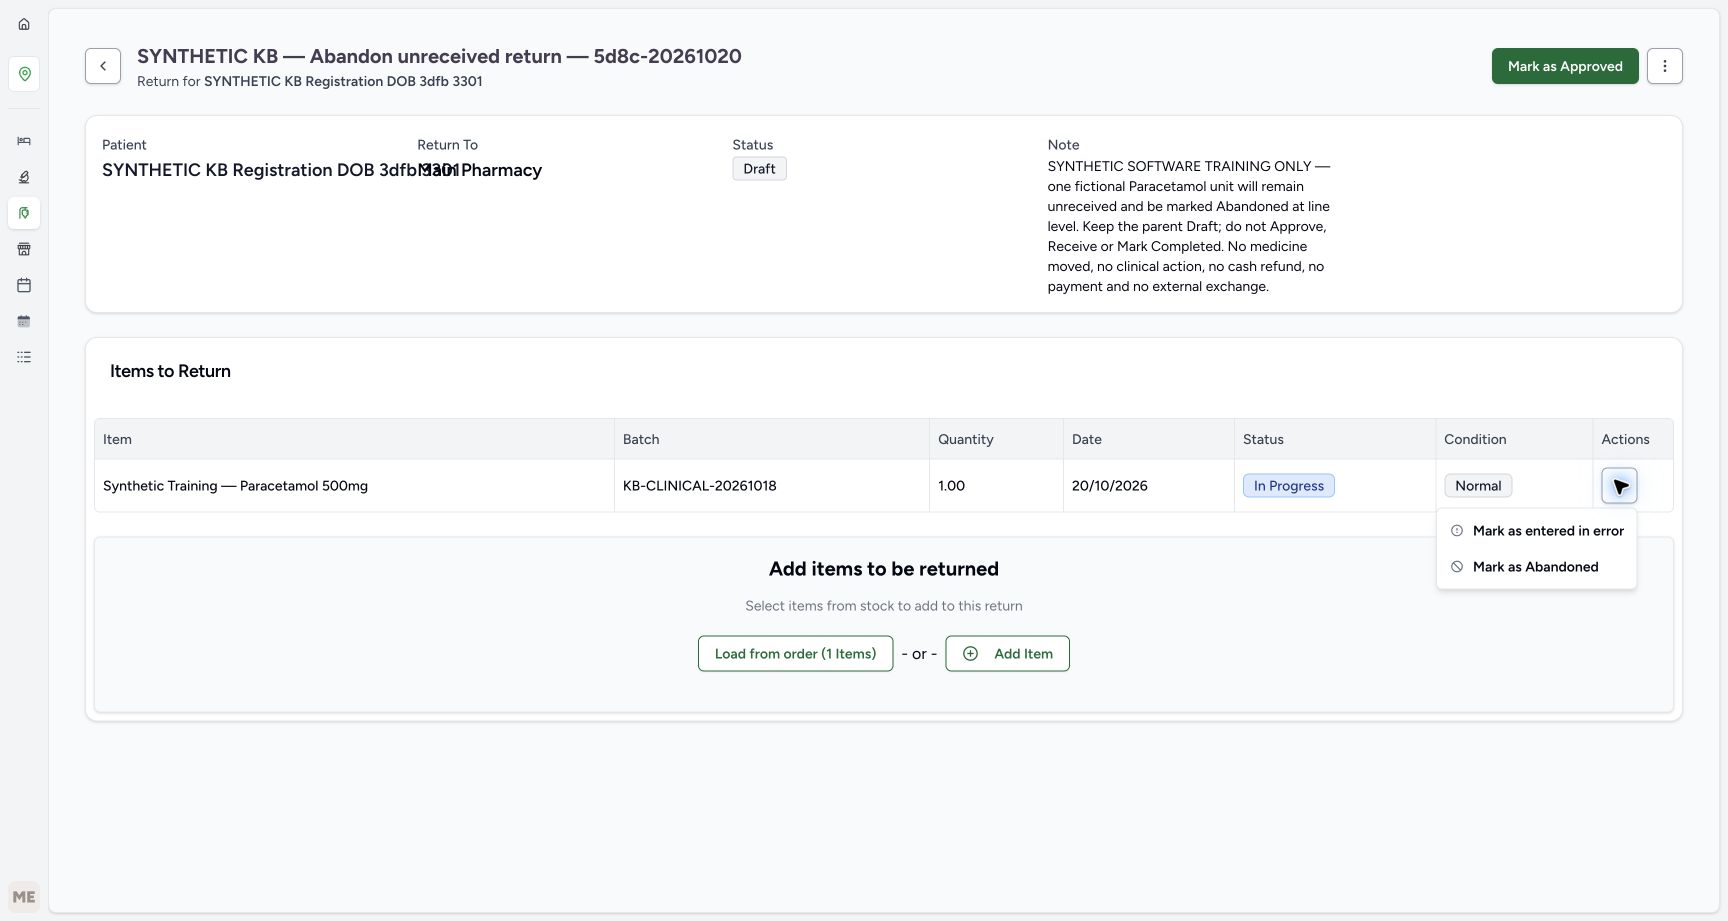The width and height of the screenshot is (1728, 921).
Task: Choose Mark as entered in error
Action: 1537,531
